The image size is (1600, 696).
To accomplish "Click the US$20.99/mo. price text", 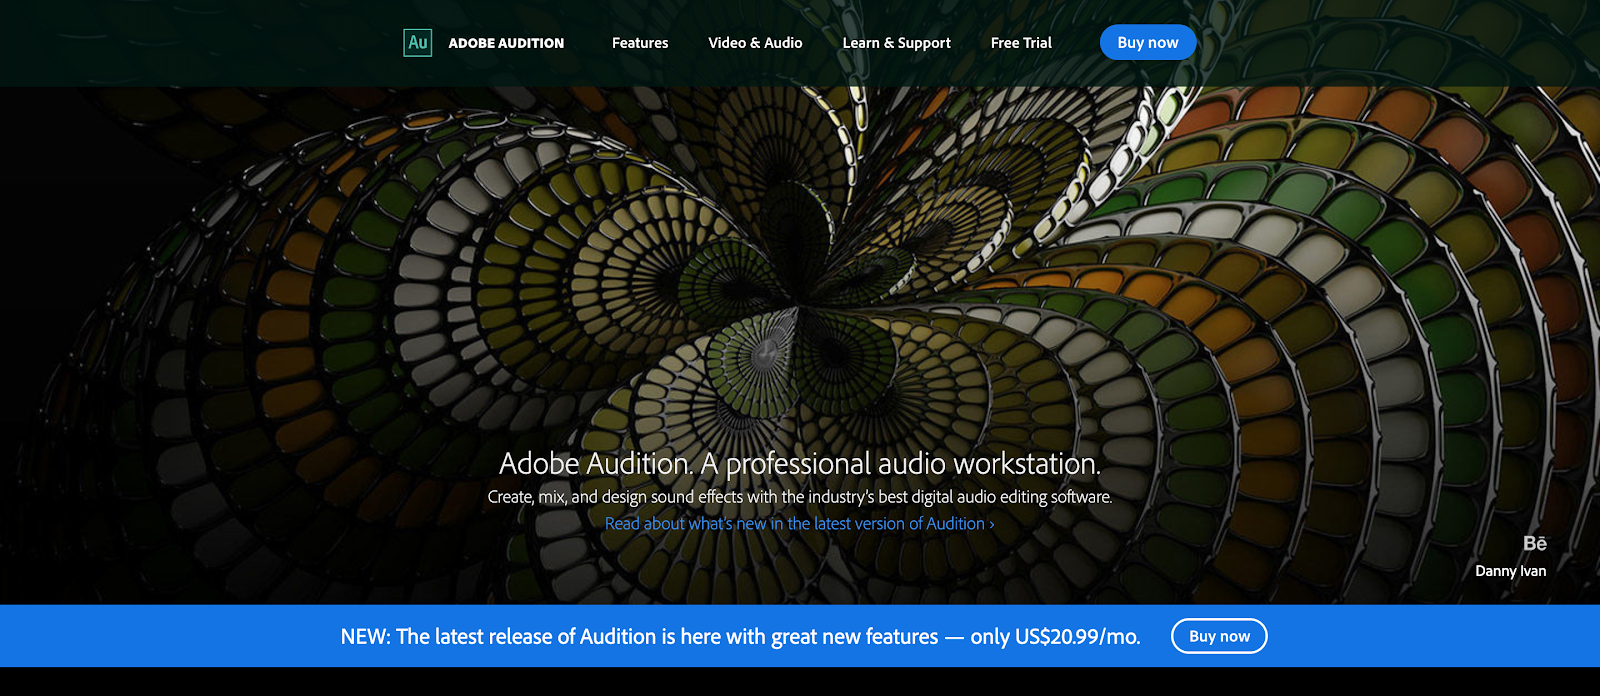I will tap(1077, 637).
